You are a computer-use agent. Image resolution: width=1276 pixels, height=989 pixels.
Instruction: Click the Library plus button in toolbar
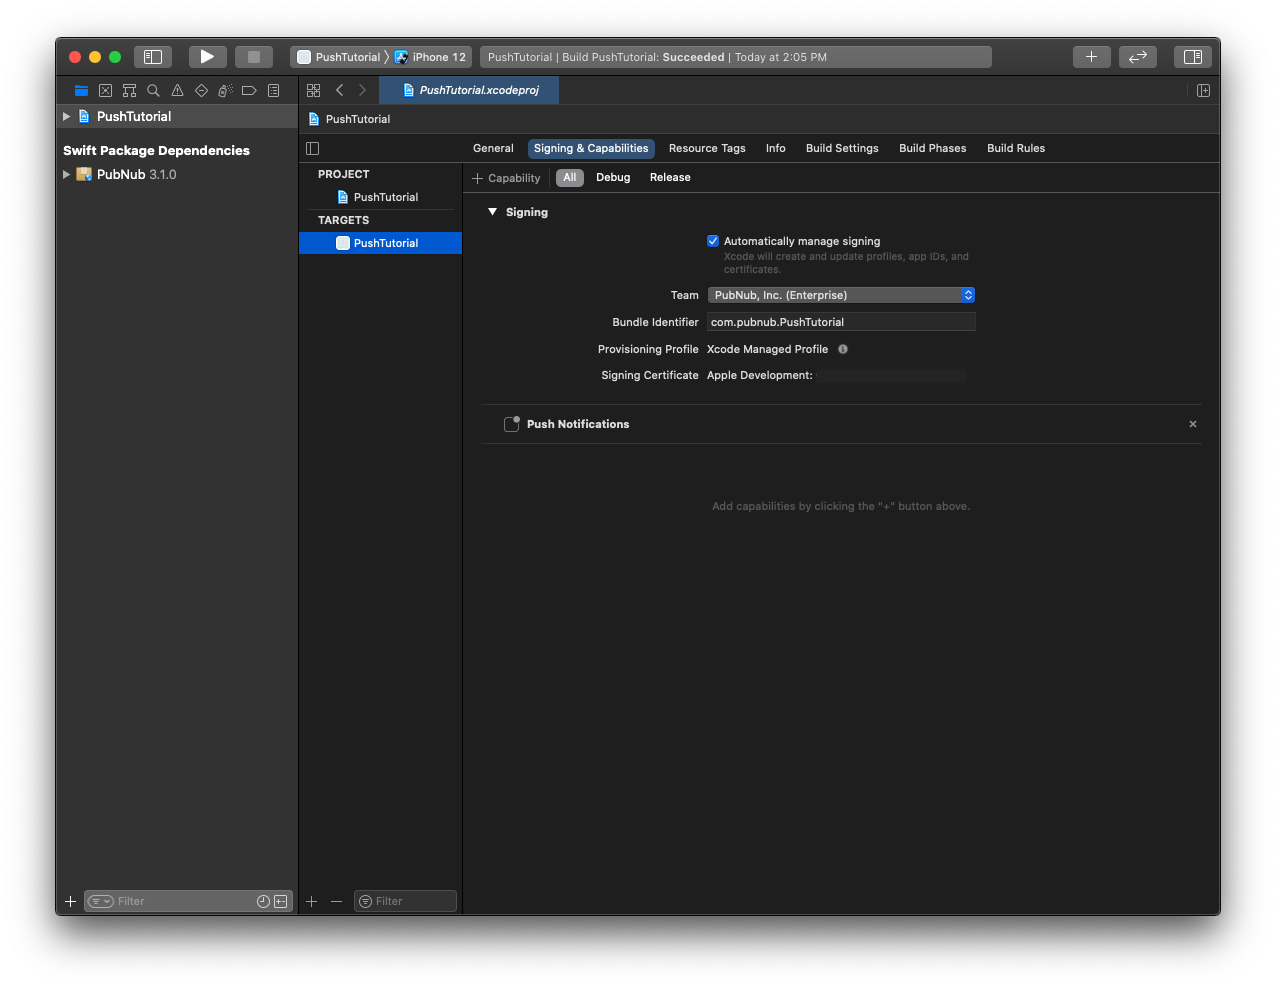[1091, 57]
